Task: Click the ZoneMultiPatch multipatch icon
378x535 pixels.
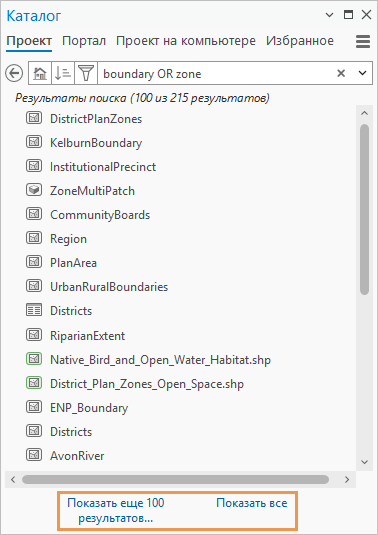Action: [34, 190]
